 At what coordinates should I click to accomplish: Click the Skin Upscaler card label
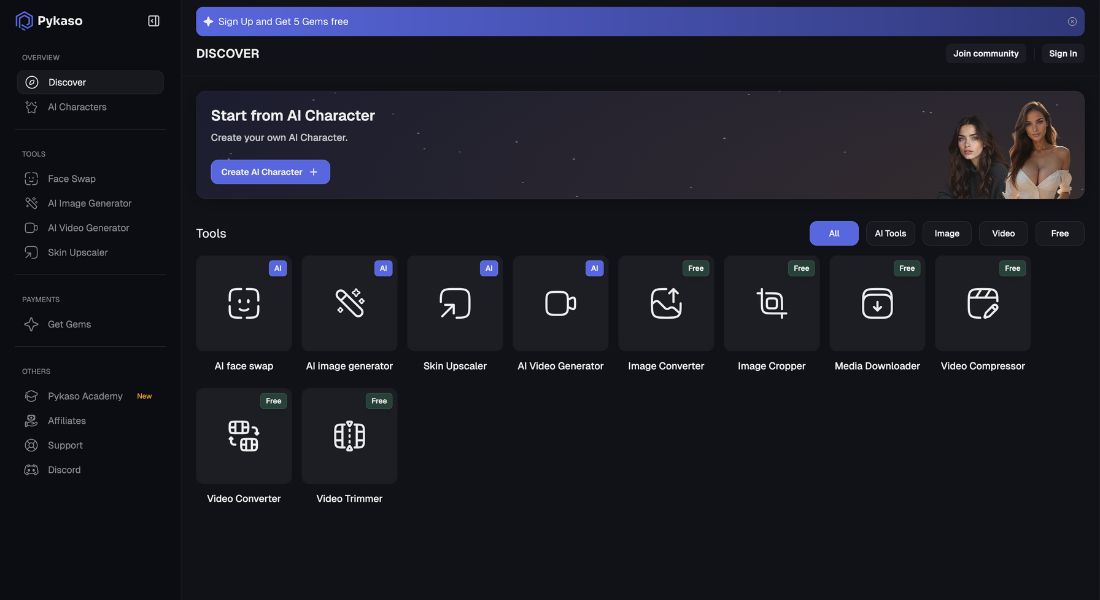point(455,366)
